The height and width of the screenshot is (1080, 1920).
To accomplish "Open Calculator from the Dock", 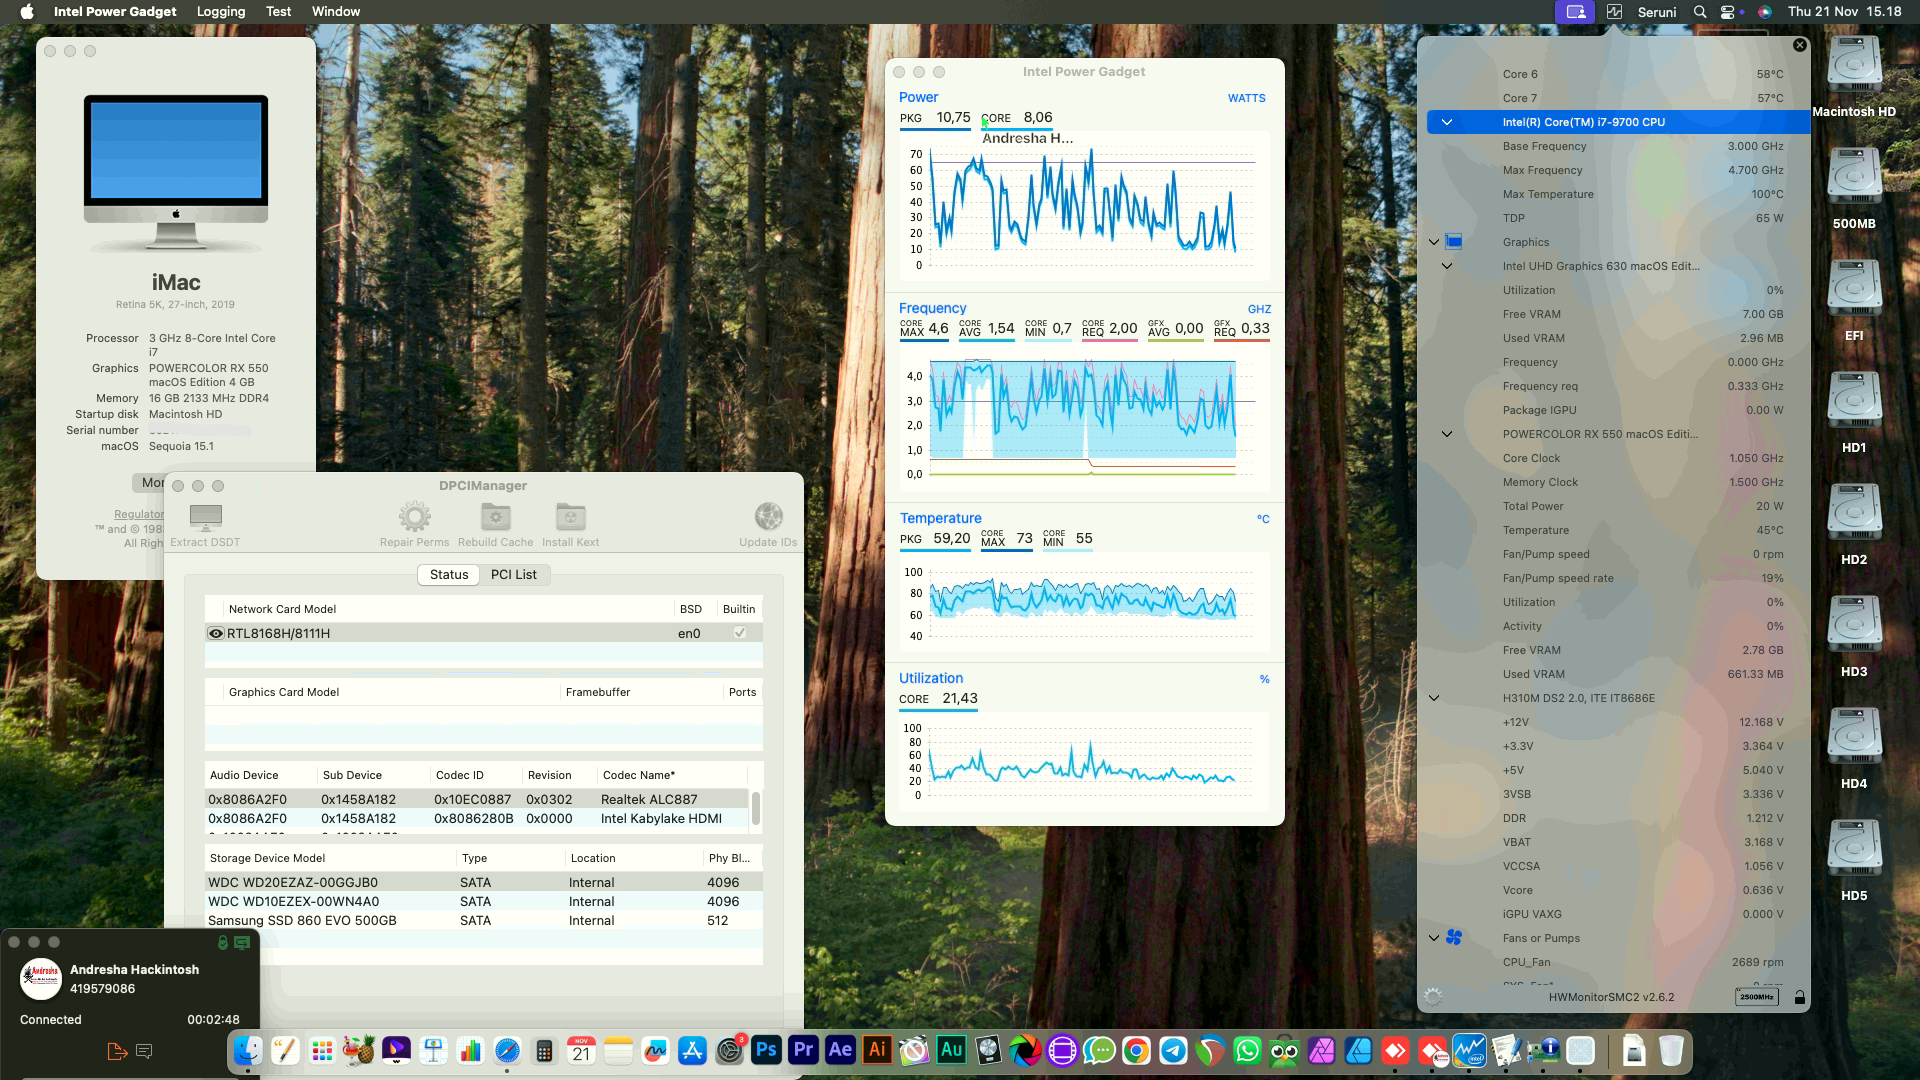I will tap(544, 1050).
